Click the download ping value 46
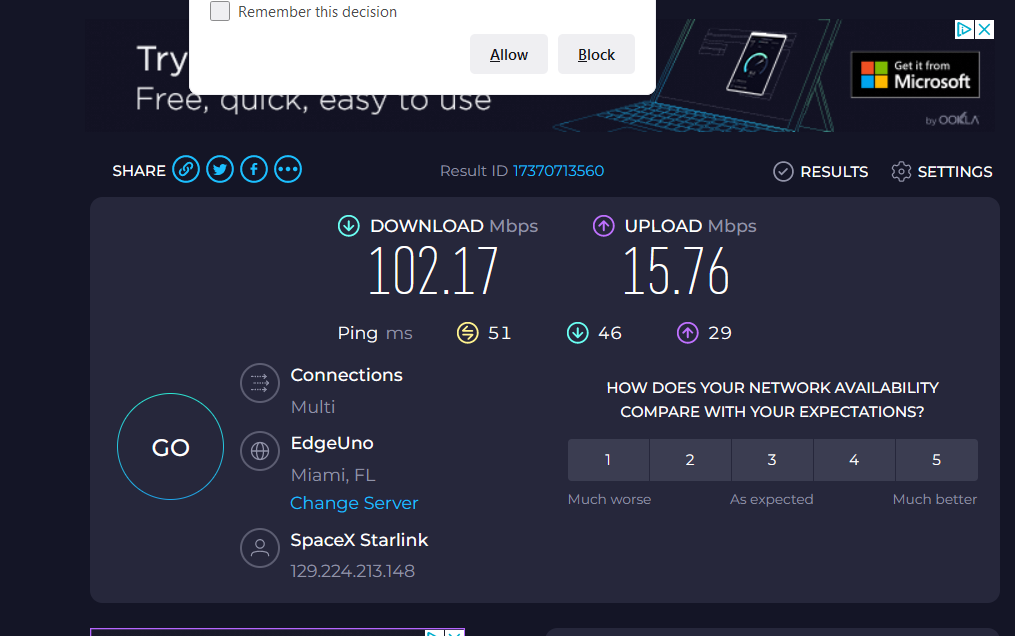 610,333
